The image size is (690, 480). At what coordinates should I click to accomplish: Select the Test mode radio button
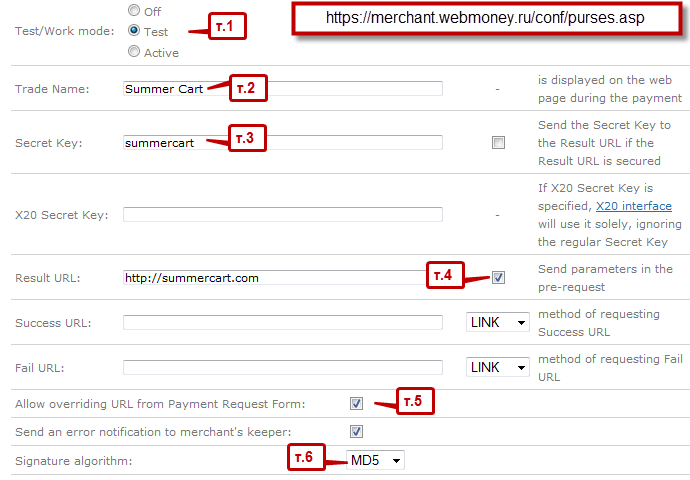134,31
